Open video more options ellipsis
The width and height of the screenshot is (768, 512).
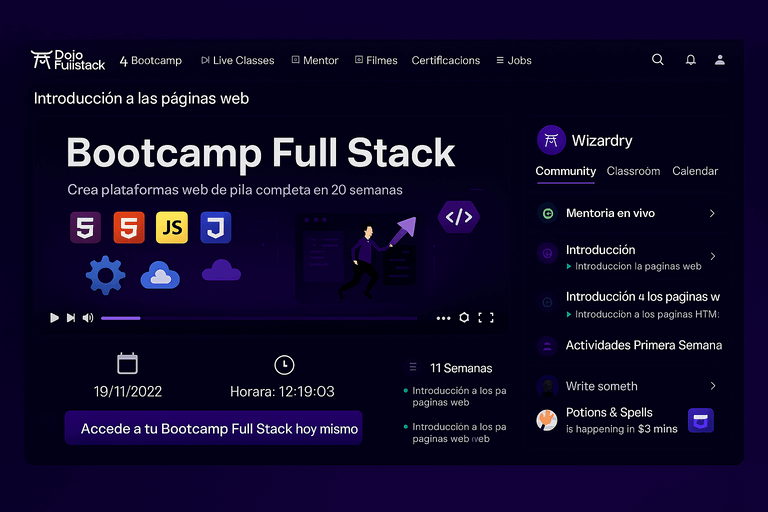444,318
